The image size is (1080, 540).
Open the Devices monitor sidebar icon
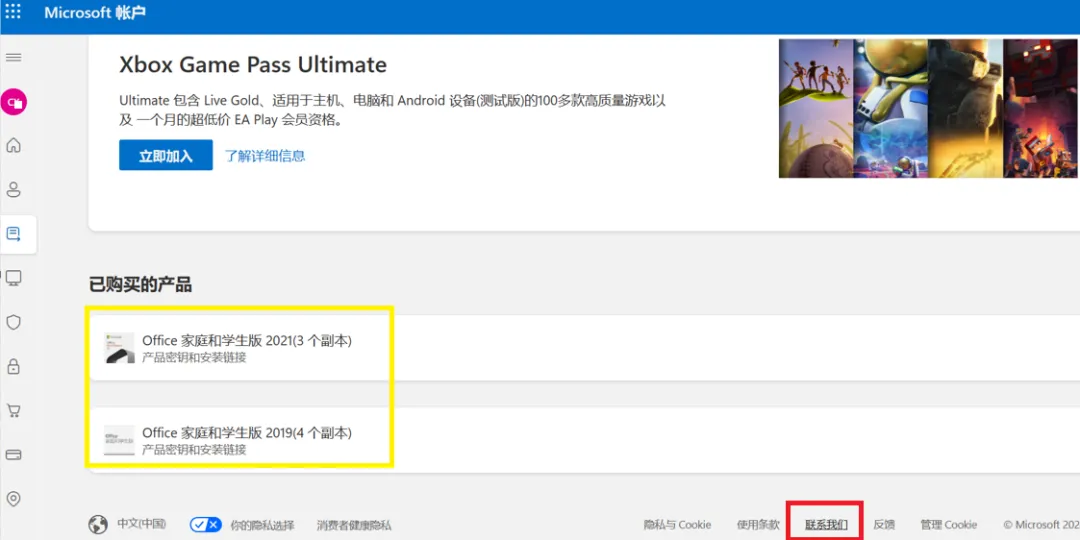click(13, 278)
